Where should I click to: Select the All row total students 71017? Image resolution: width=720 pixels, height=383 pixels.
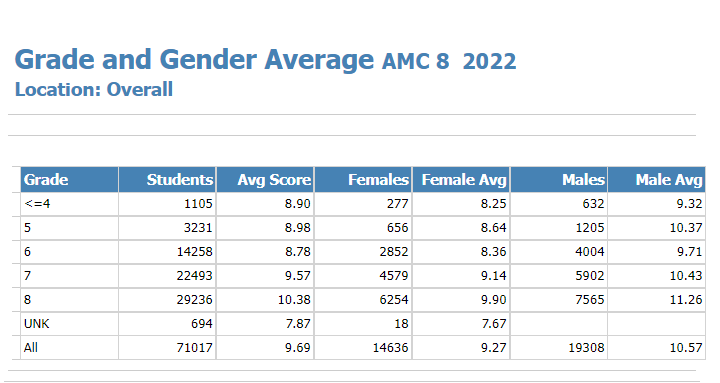coord(195,348)
